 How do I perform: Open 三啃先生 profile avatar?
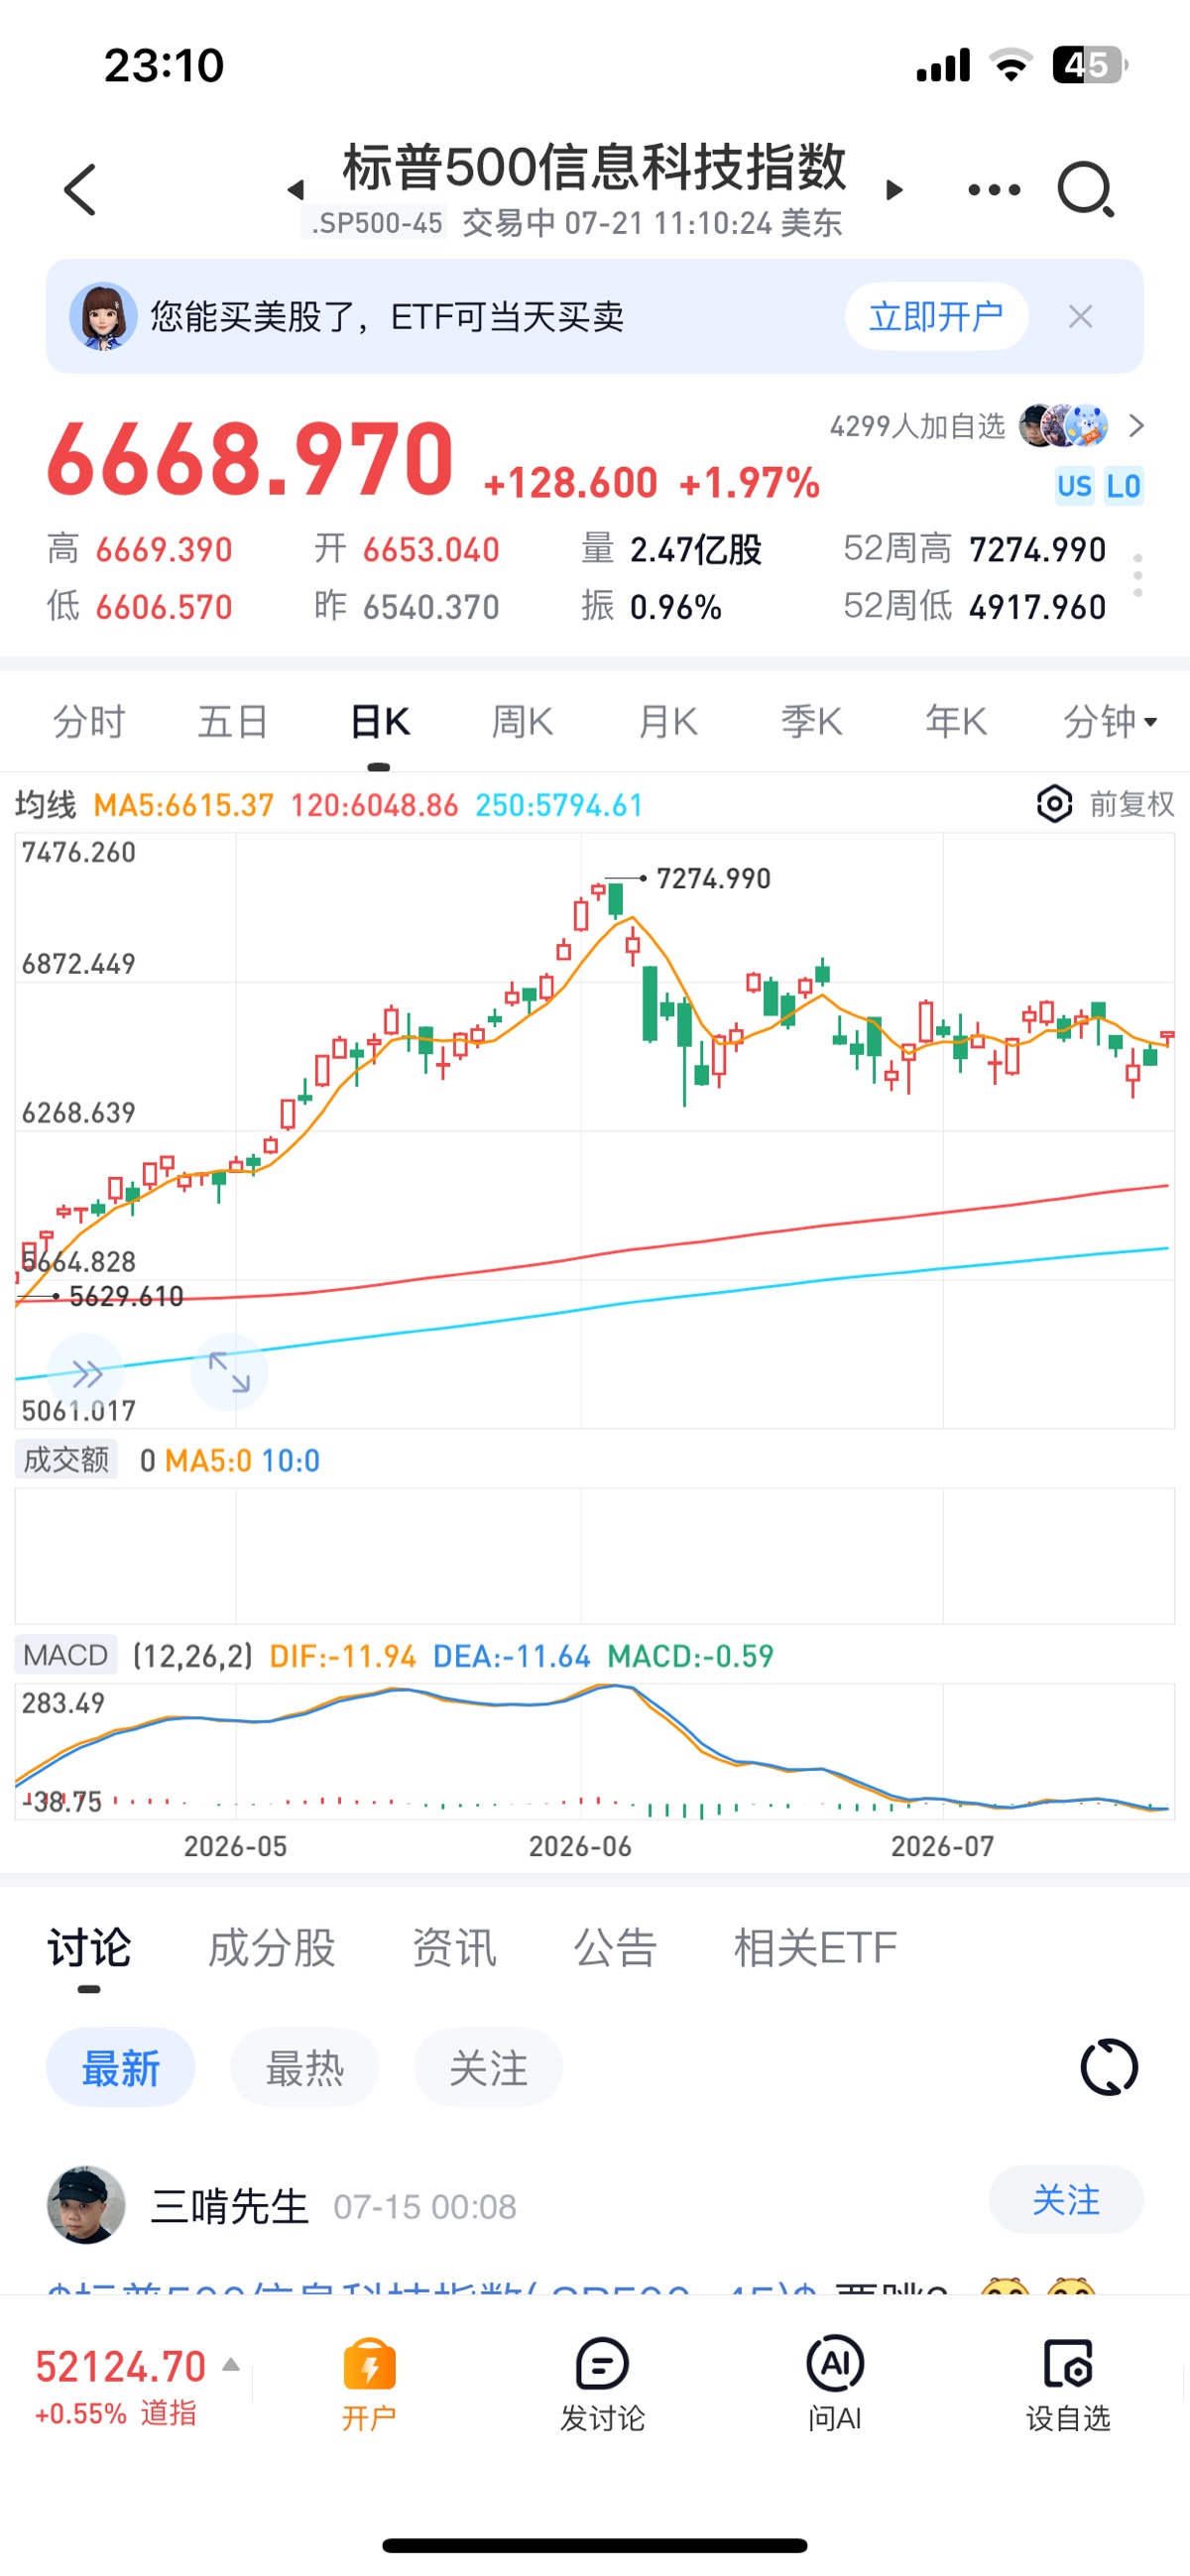pos(86,2205)
